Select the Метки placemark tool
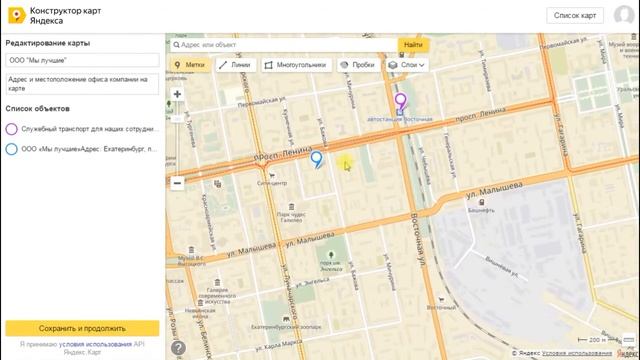This screenshot has height=360, width=640. (190, 65)
